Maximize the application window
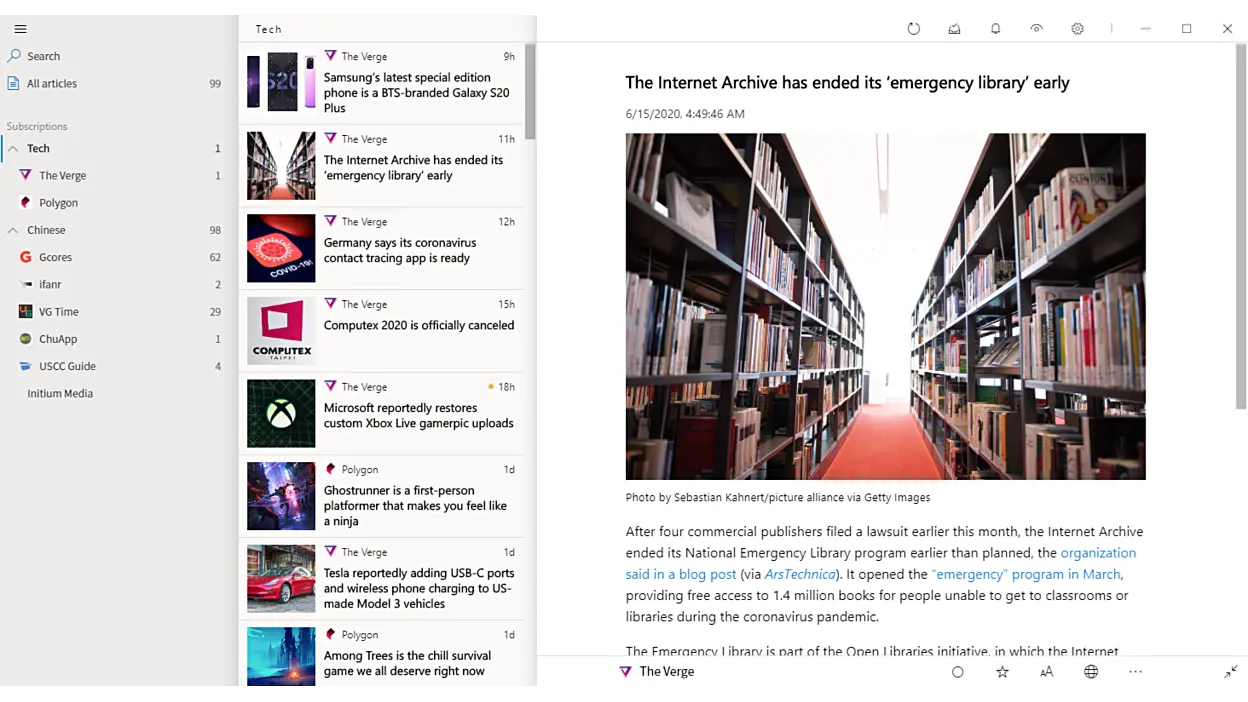Image resolution: width=1248 pixels, height=702 pixels. (1186, 29)
